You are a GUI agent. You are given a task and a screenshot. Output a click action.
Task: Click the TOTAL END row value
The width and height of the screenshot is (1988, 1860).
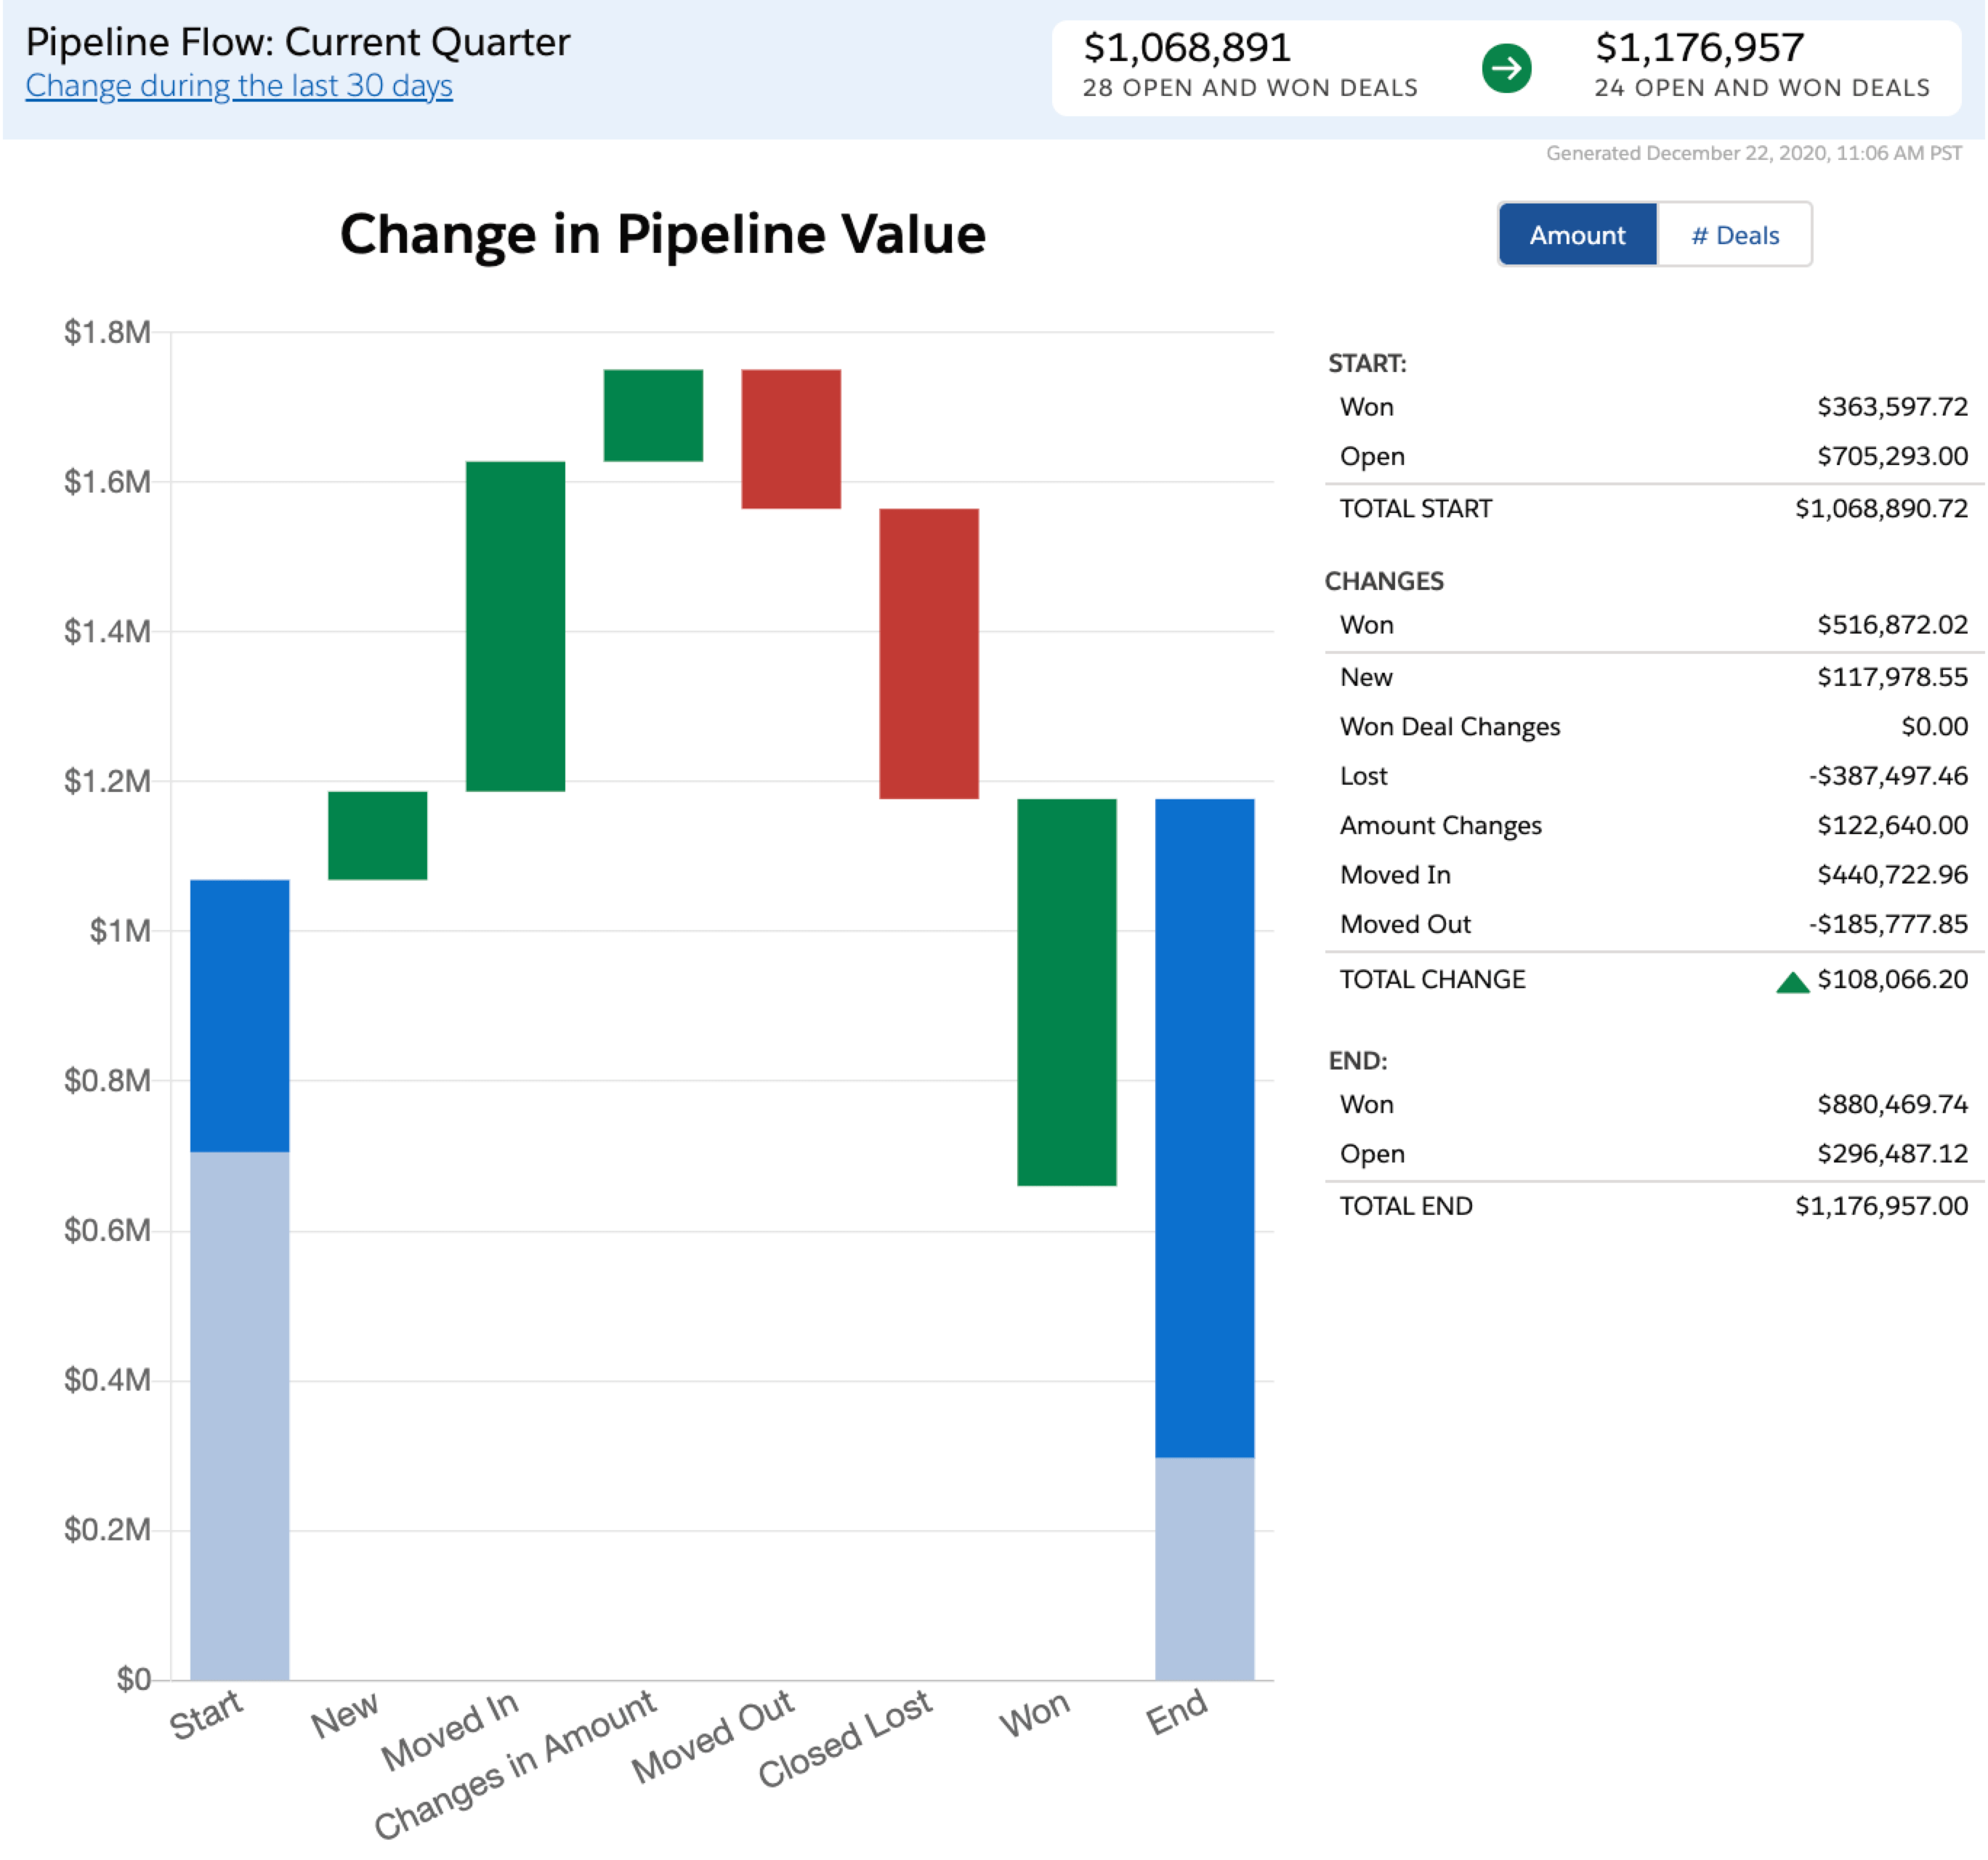[x=1881, y=1206]
